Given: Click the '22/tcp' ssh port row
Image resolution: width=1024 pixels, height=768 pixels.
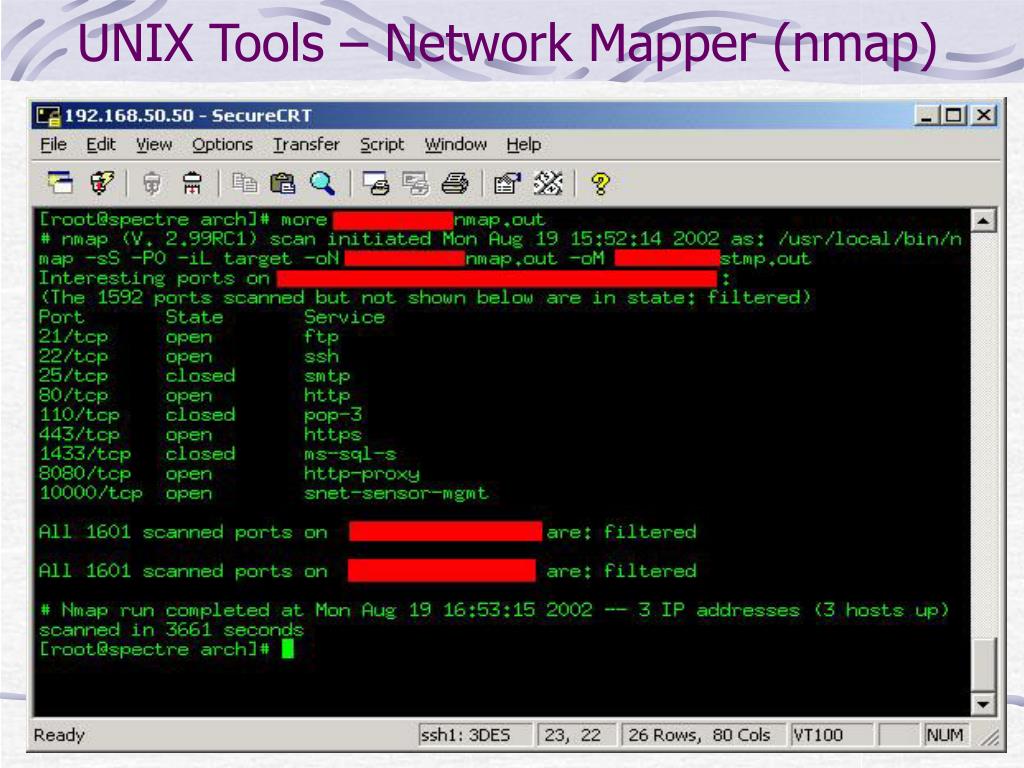Looking at the screenshot, I should pyautogui.click(x=189, y=357).
